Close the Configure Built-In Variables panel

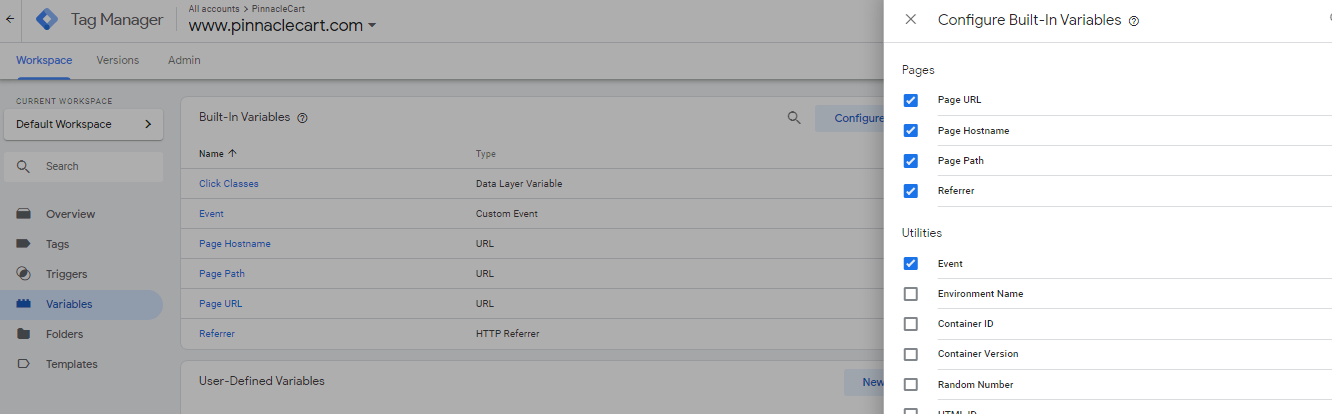tap(910, 20)
